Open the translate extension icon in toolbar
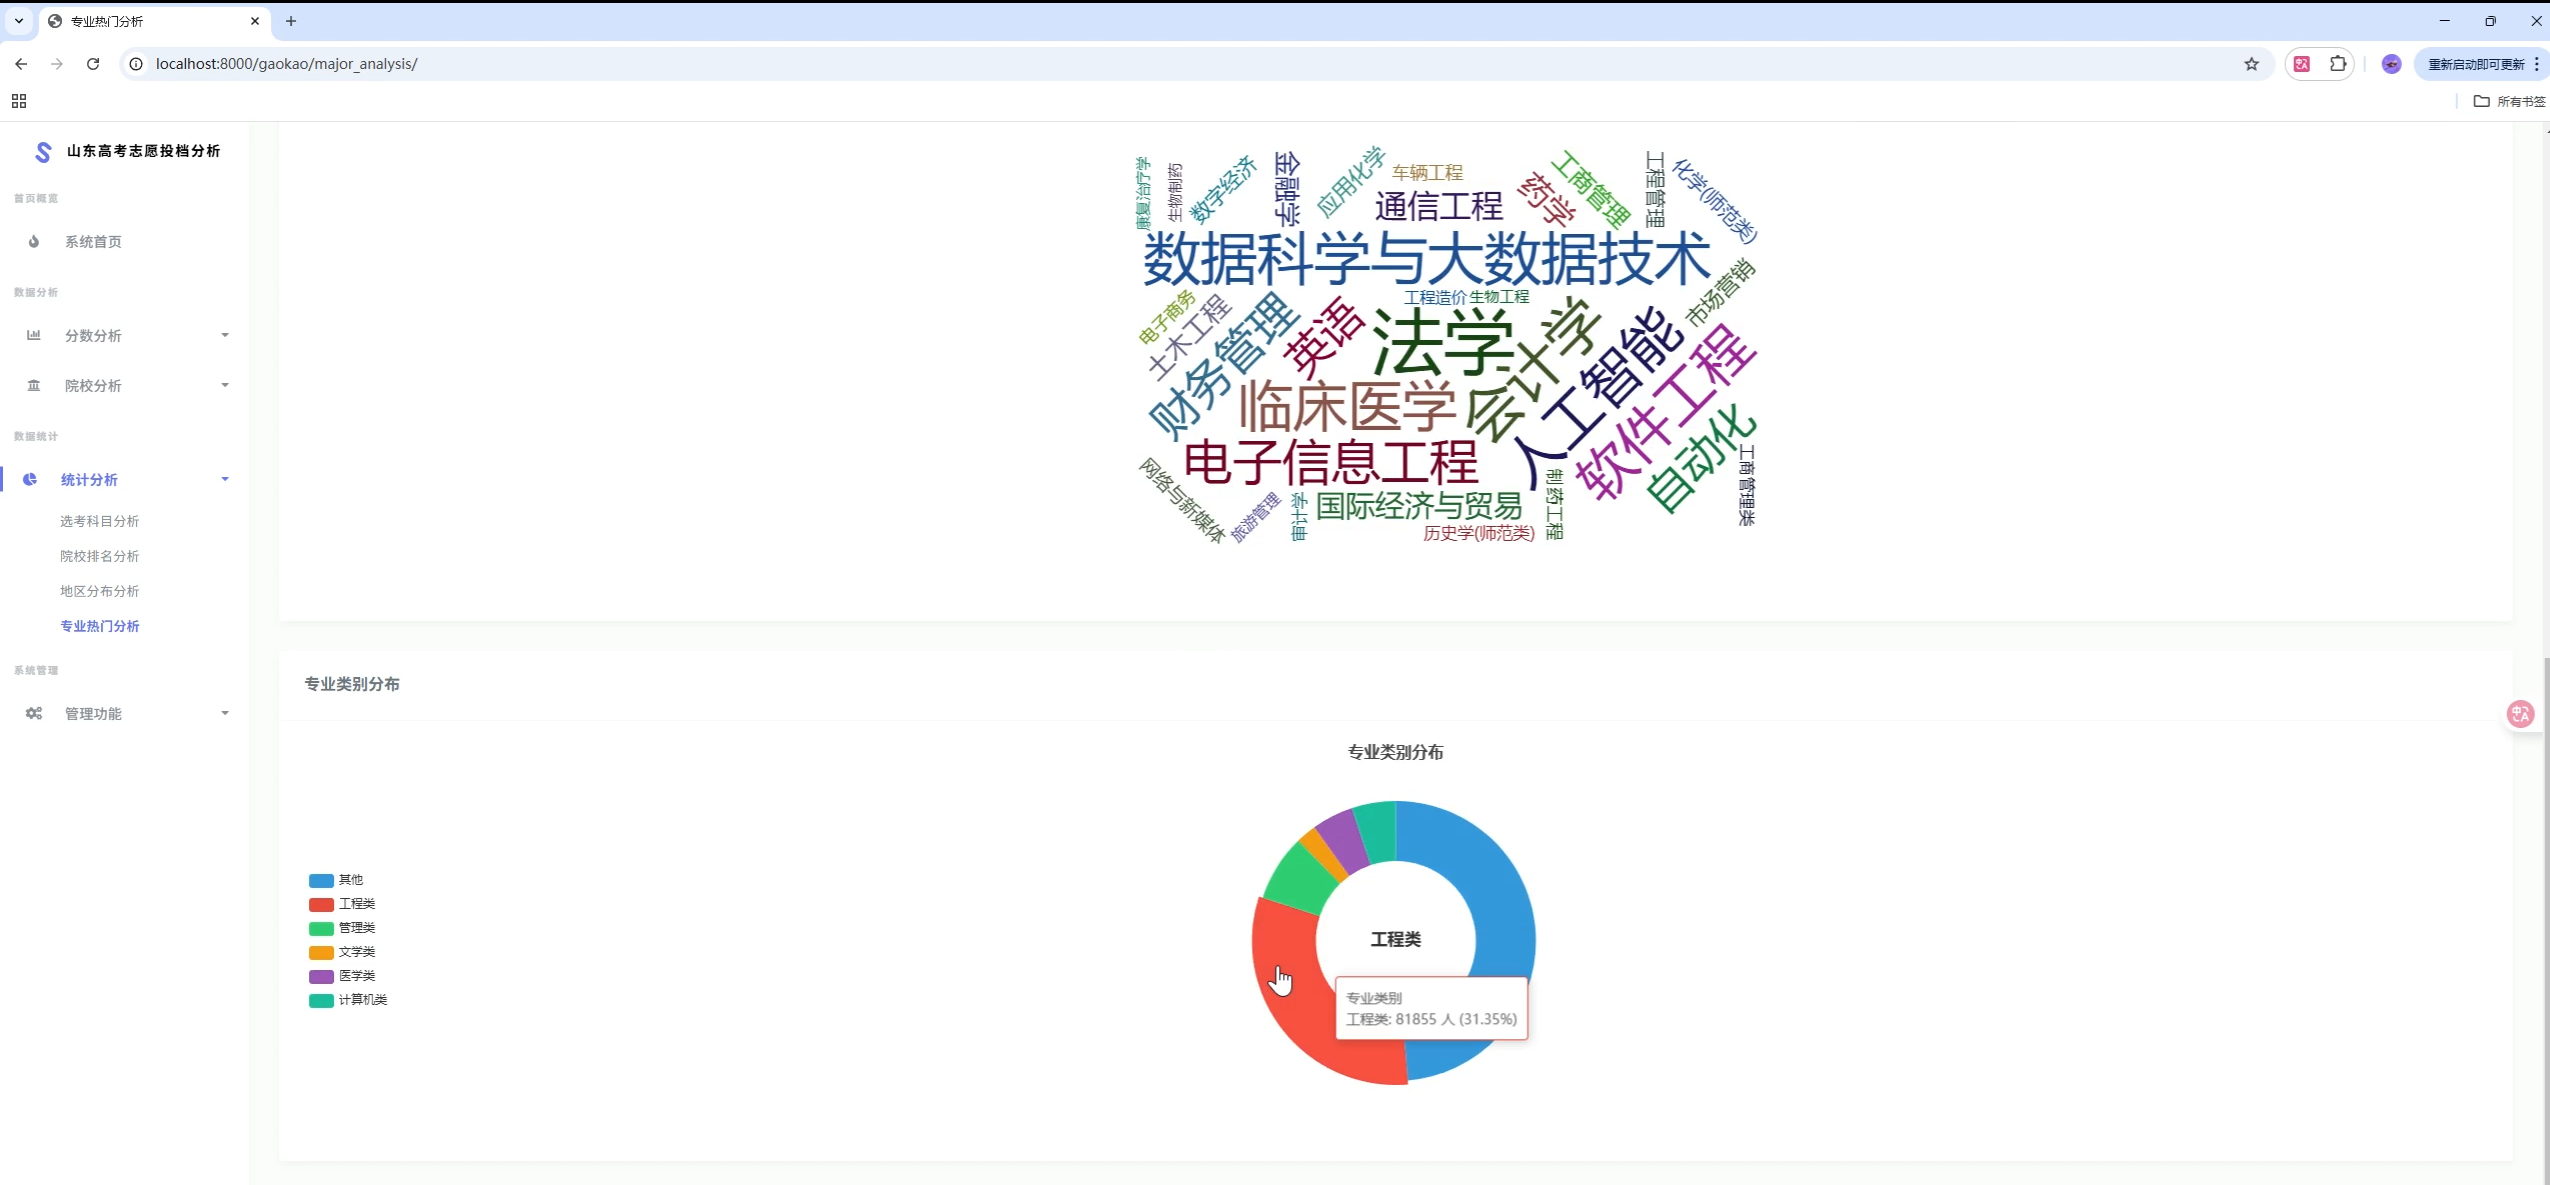The width and height of the screenshot is (2550, 1185). coord(2302,64)
